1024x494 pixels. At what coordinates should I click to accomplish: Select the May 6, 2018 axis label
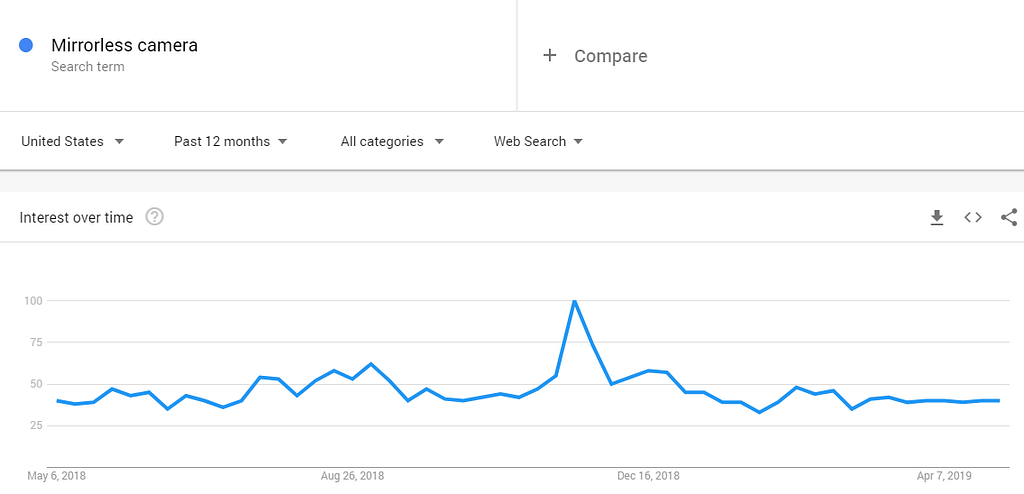point(56,476)
